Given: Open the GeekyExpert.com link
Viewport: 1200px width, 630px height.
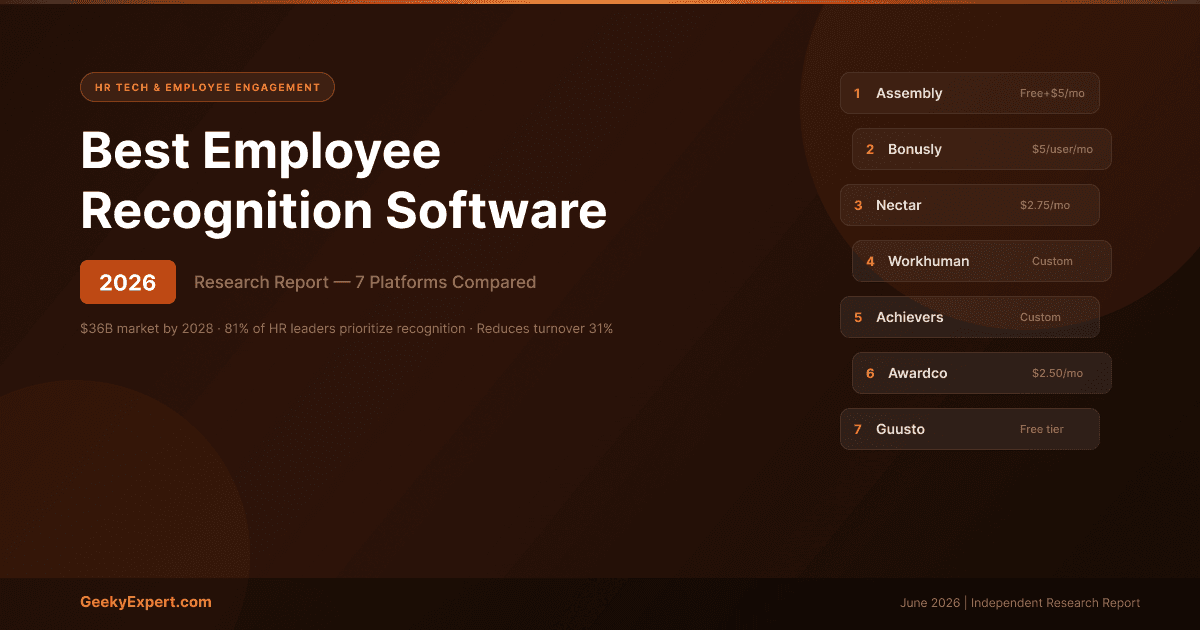Looking at the screenshot, I should click(146, 602).
